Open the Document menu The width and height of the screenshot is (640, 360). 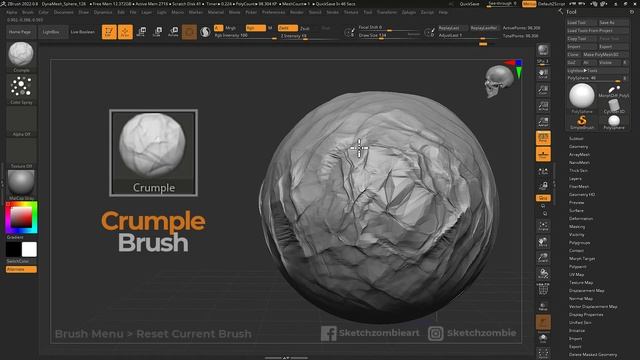[x=64, y=12]
